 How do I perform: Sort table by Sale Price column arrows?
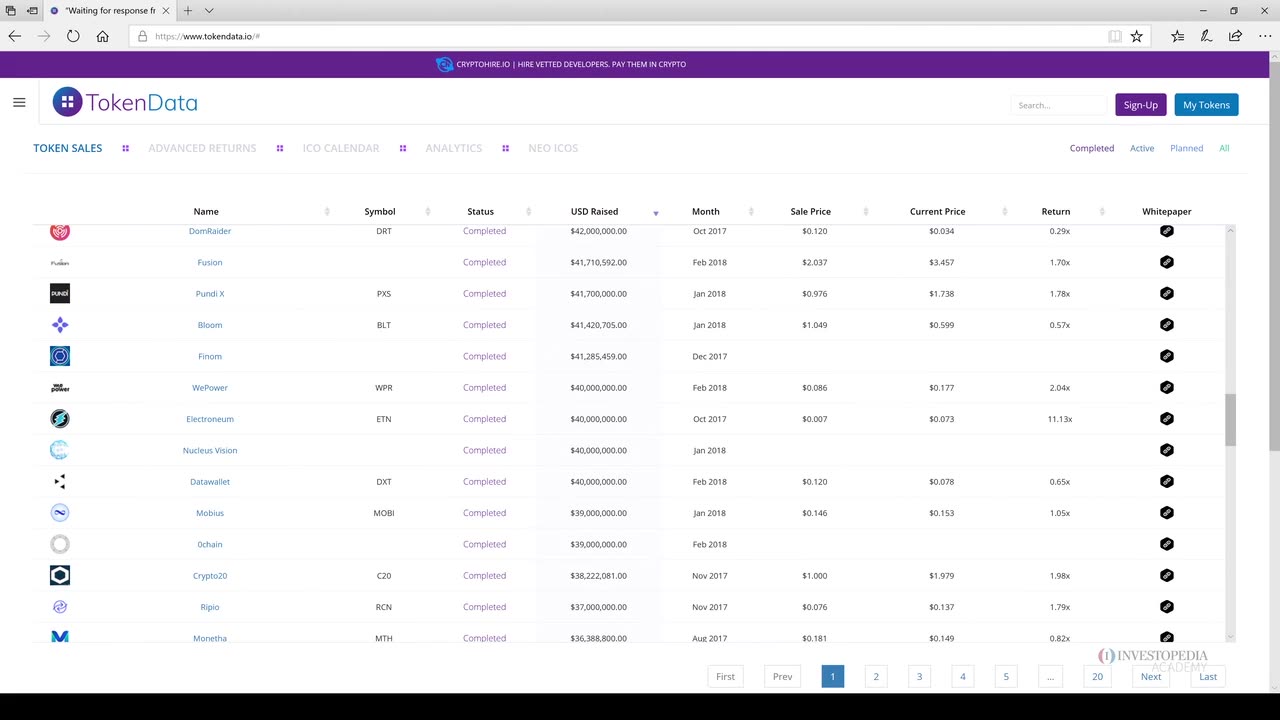[866, 212]
